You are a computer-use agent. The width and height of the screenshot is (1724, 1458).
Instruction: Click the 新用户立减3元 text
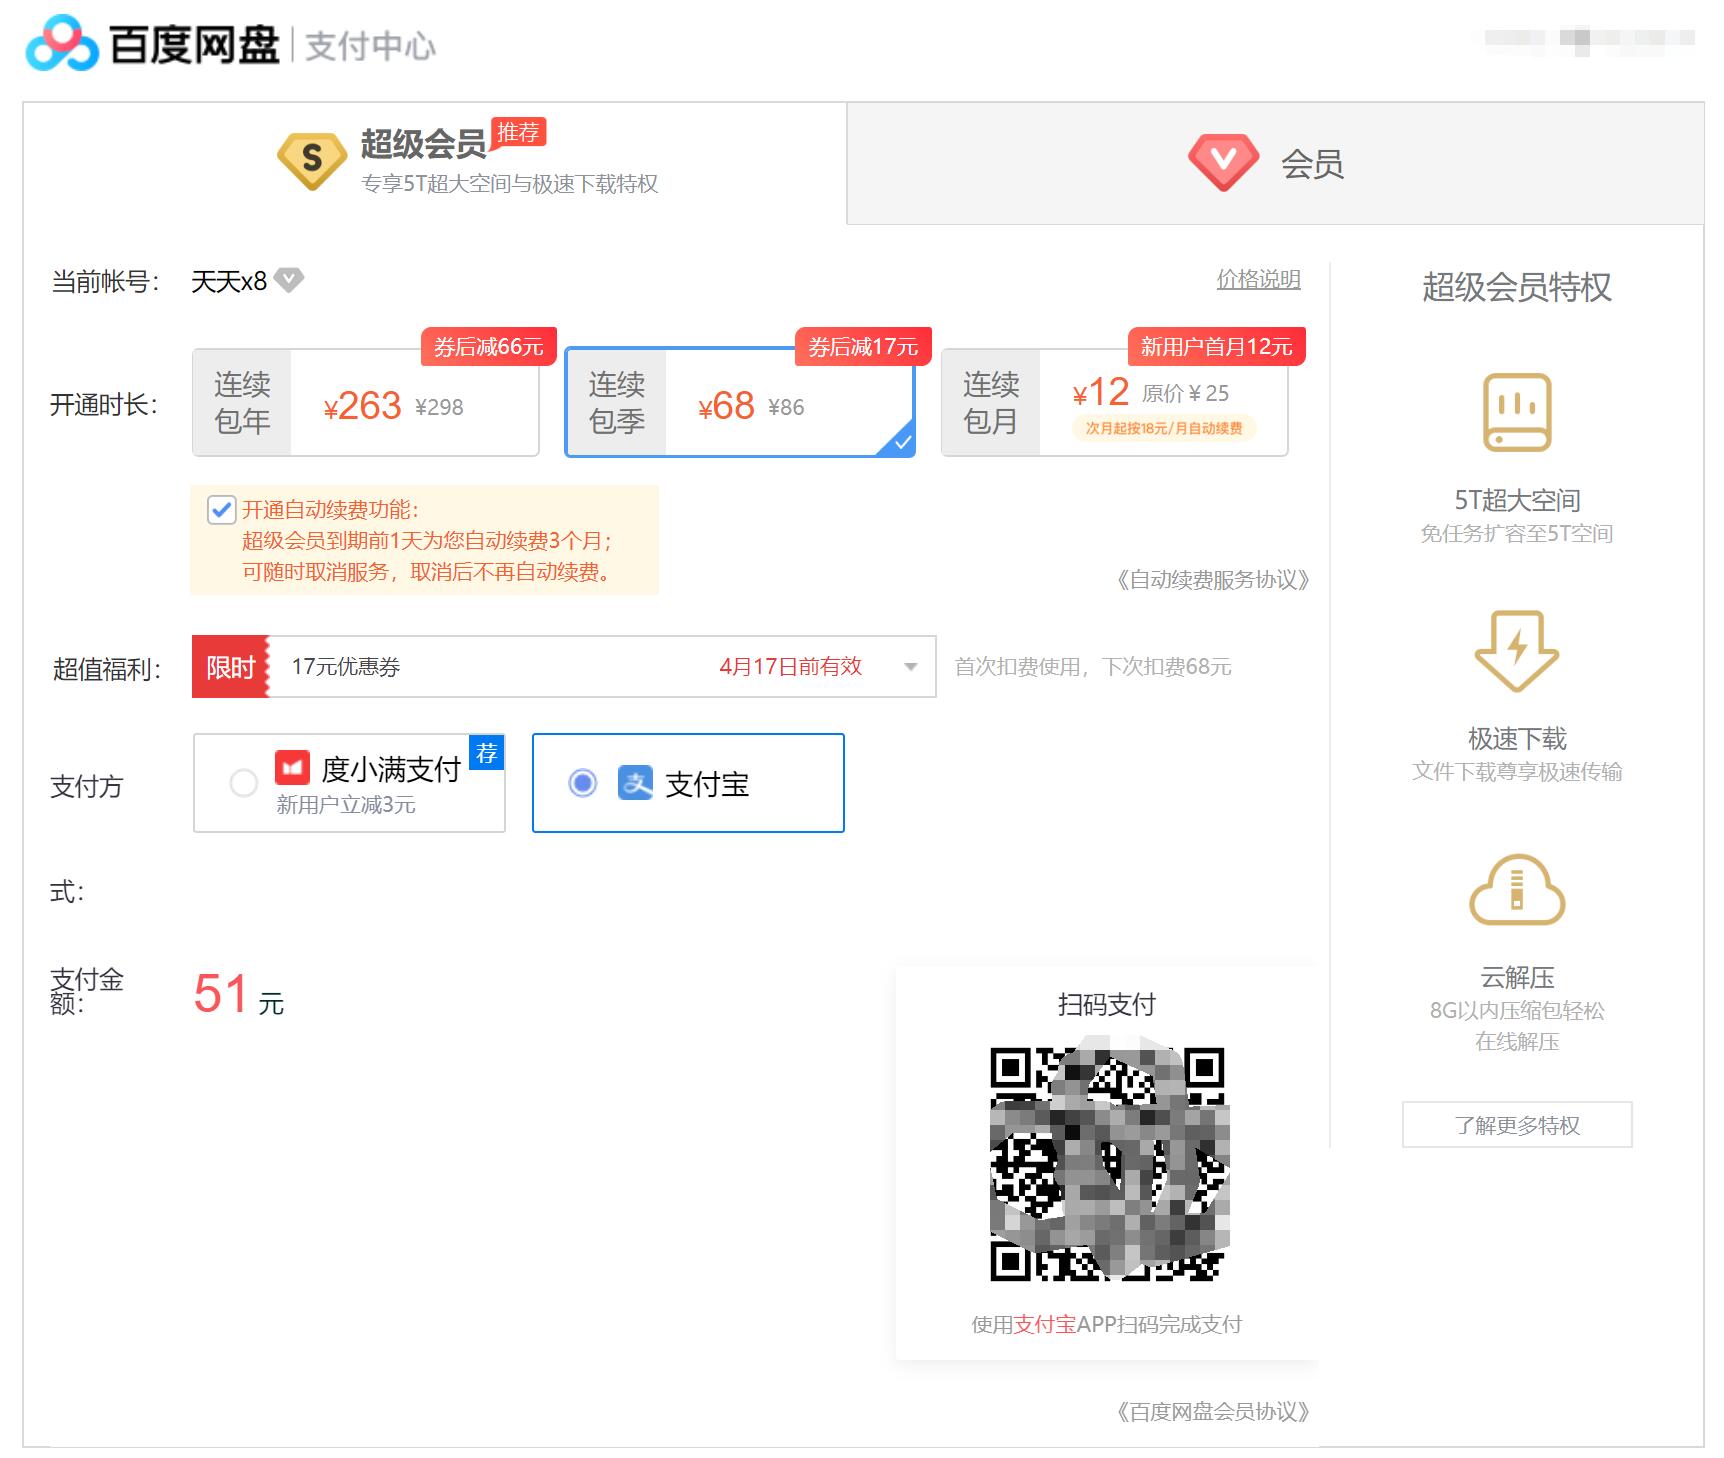point(346,805)
